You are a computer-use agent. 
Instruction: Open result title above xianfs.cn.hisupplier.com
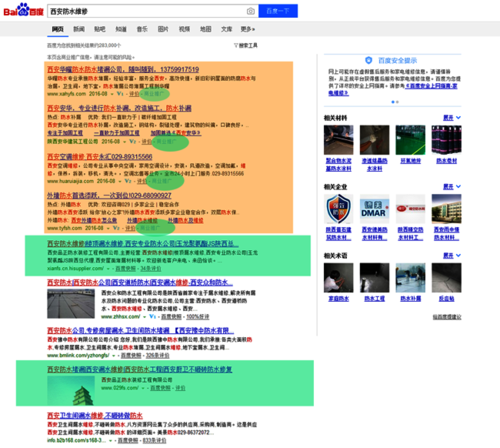[x=143, y=244]
